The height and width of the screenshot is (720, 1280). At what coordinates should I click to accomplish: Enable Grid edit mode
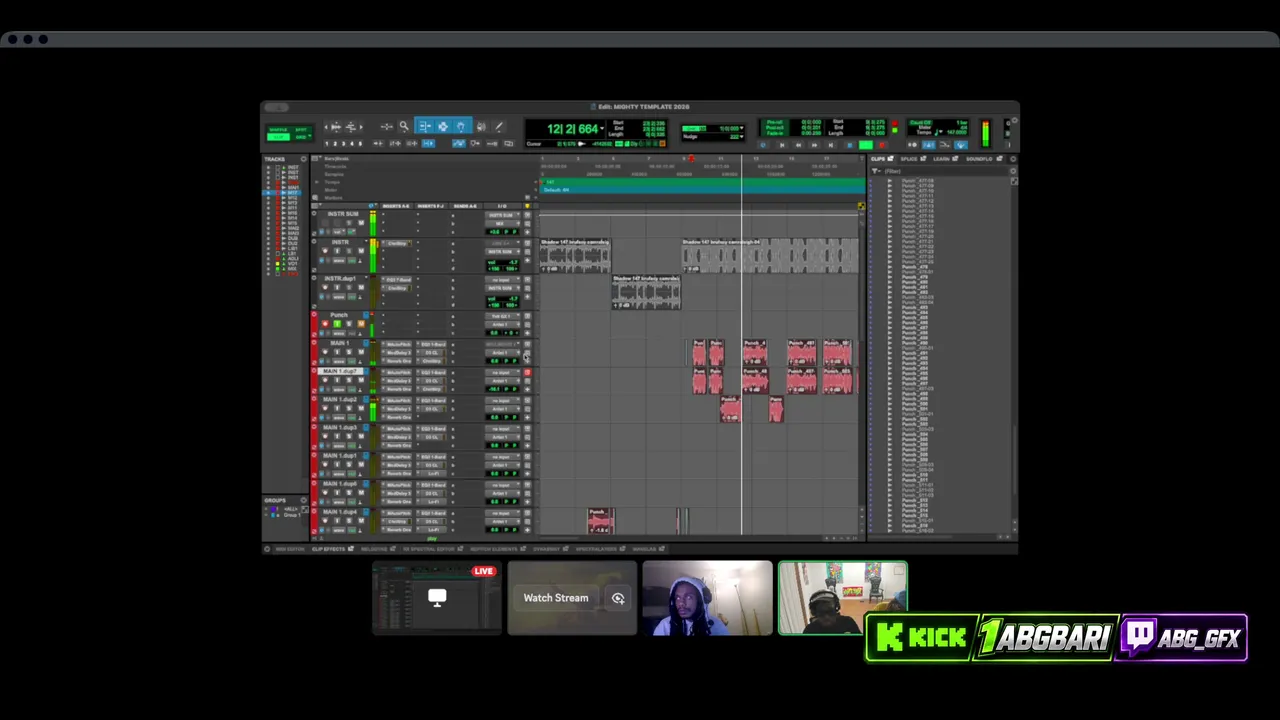[299, 137]
